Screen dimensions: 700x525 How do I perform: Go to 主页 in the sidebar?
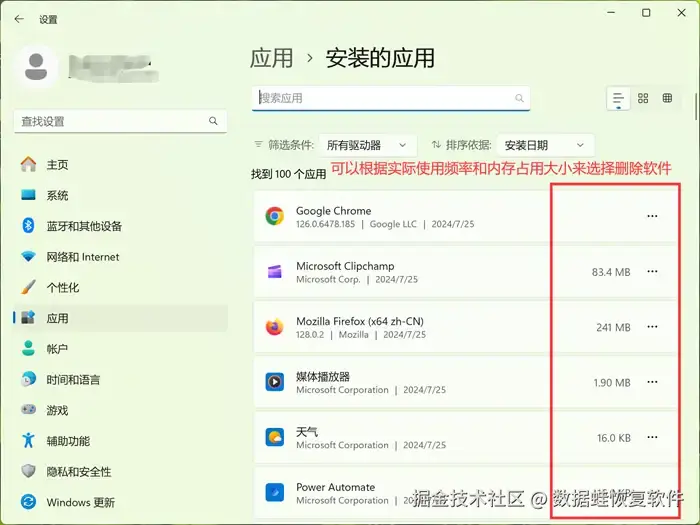[x=121, y=165]
